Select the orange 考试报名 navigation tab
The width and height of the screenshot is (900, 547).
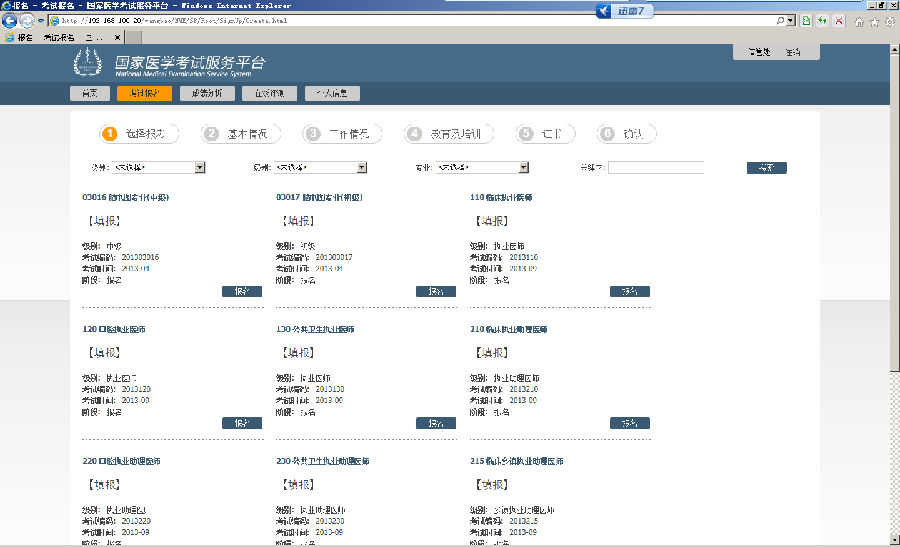[x=144, y=94]
